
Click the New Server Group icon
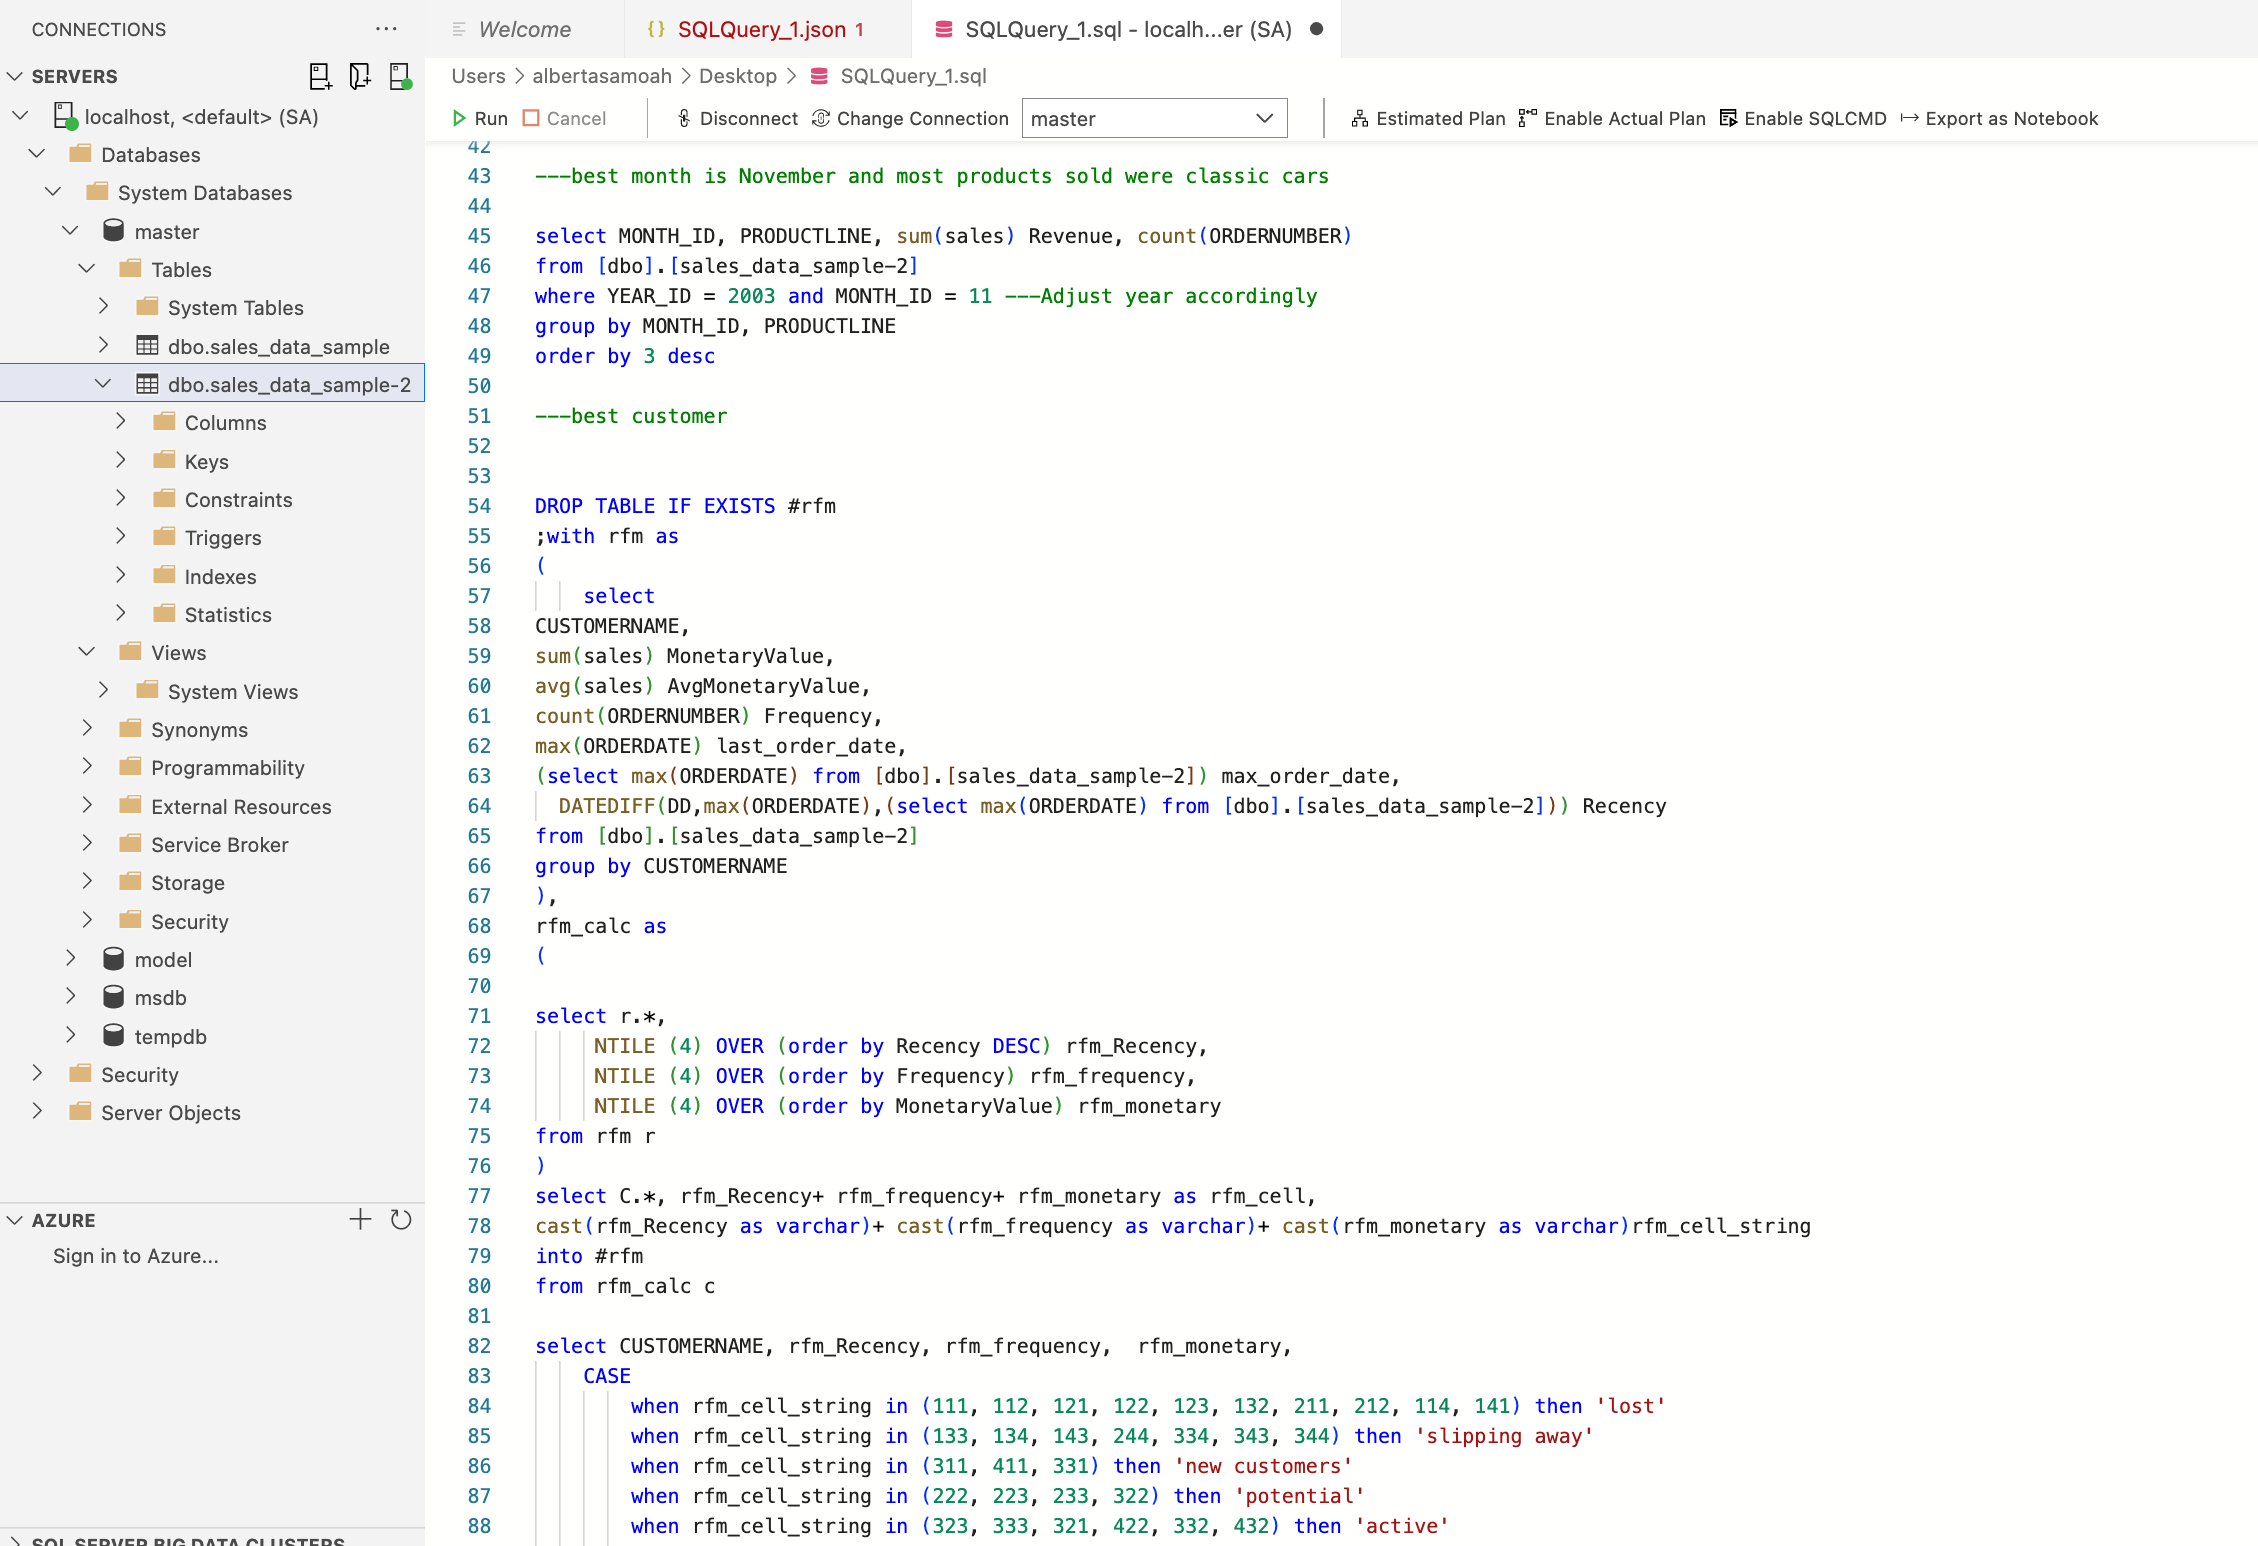[360, 76]
